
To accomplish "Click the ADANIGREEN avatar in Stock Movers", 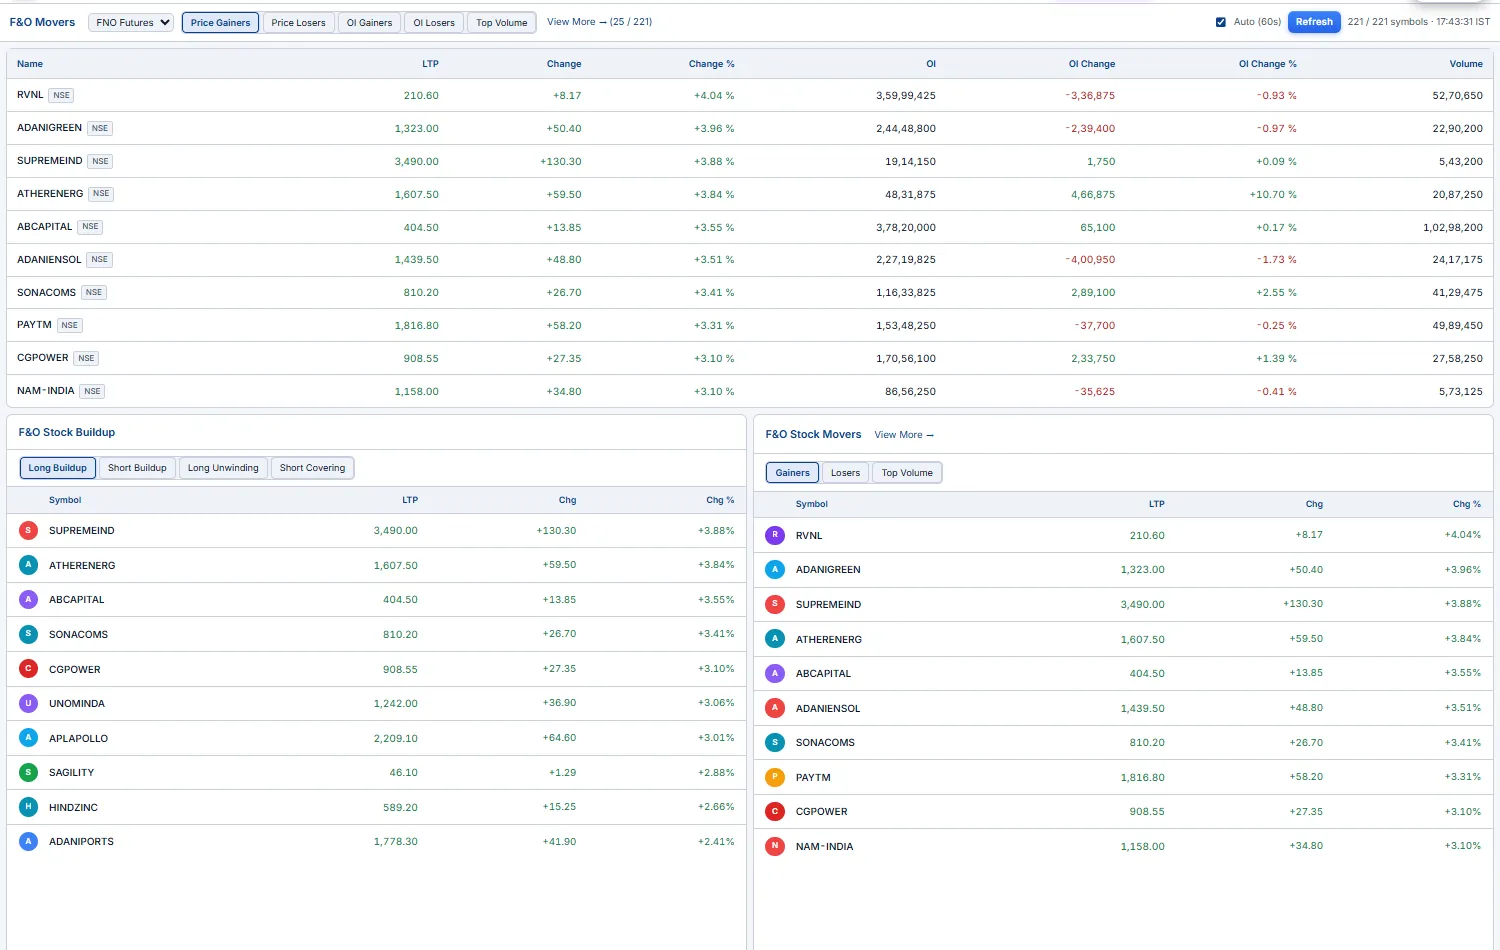I will (x=775, y=570).
